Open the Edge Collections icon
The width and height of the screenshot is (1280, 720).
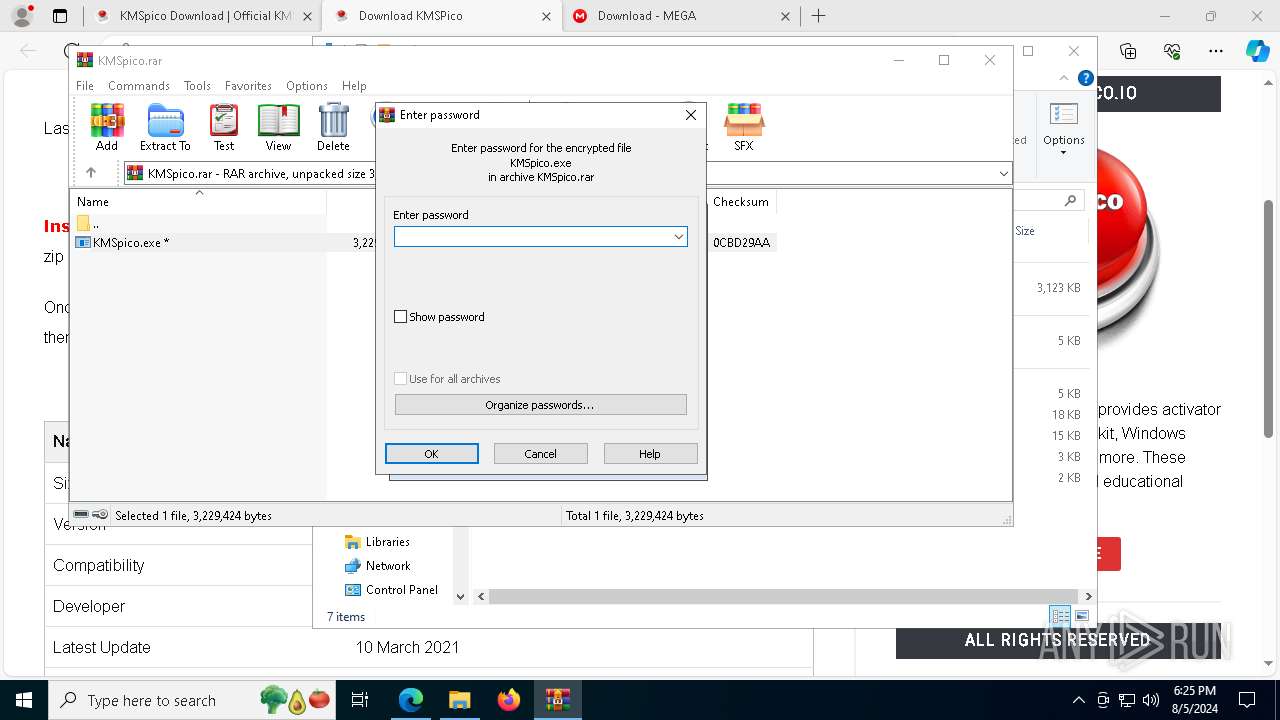click(x=1128, y=51)
